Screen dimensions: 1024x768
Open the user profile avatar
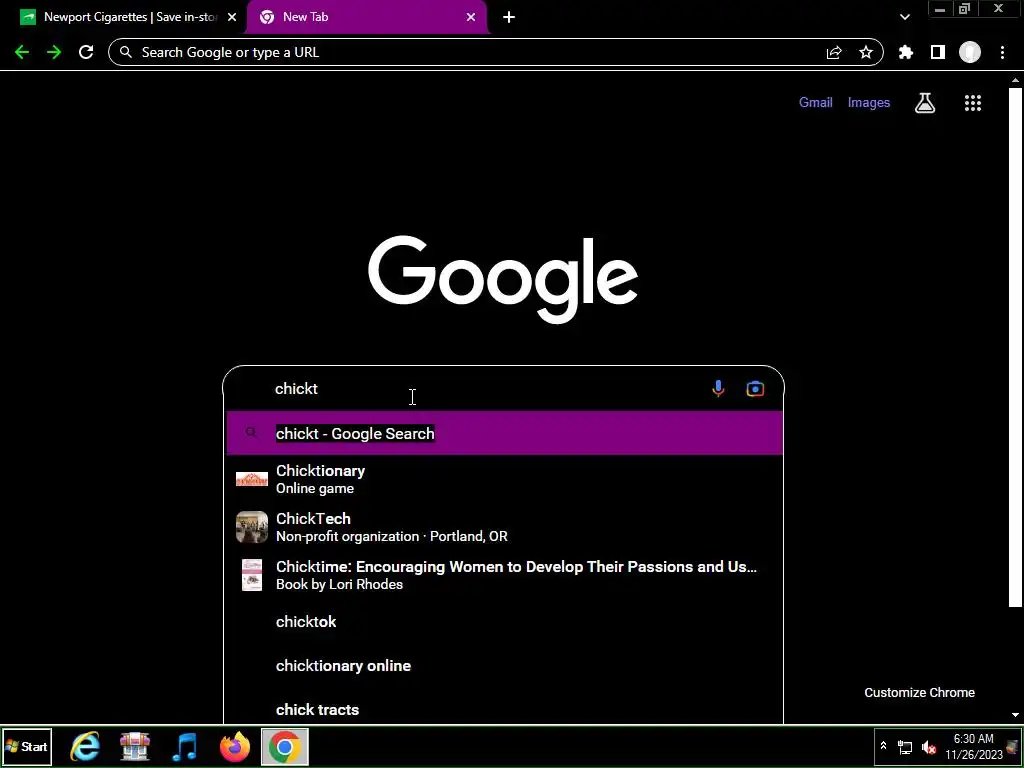tap(970, 52)
